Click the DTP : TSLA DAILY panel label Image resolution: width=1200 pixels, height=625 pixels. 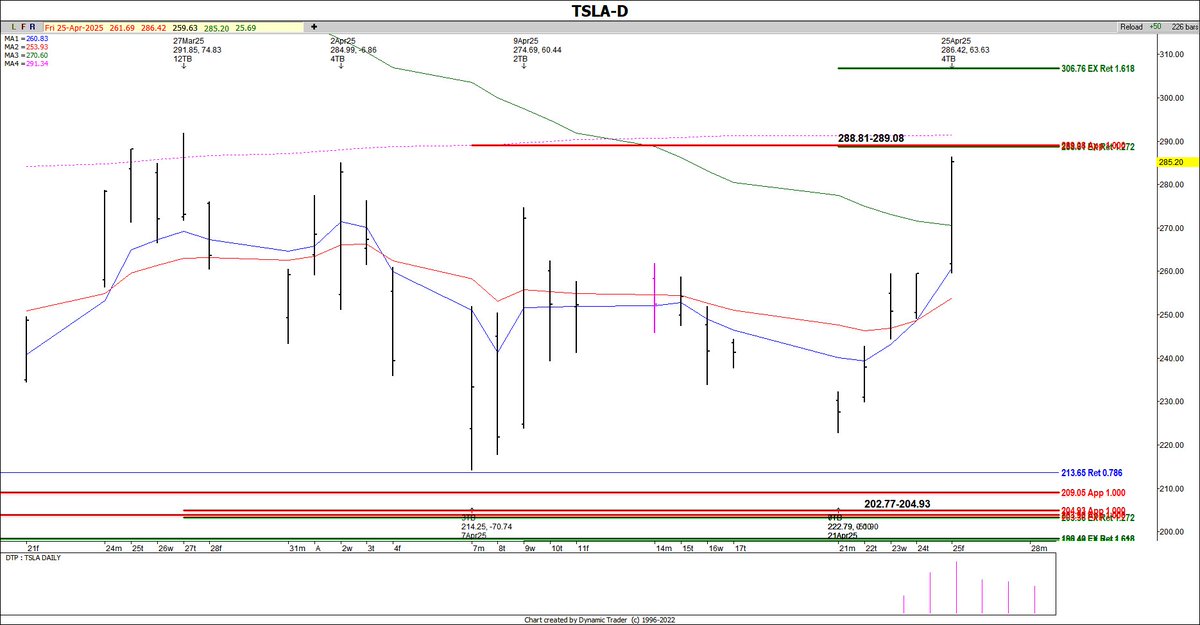tap(32, 556)
